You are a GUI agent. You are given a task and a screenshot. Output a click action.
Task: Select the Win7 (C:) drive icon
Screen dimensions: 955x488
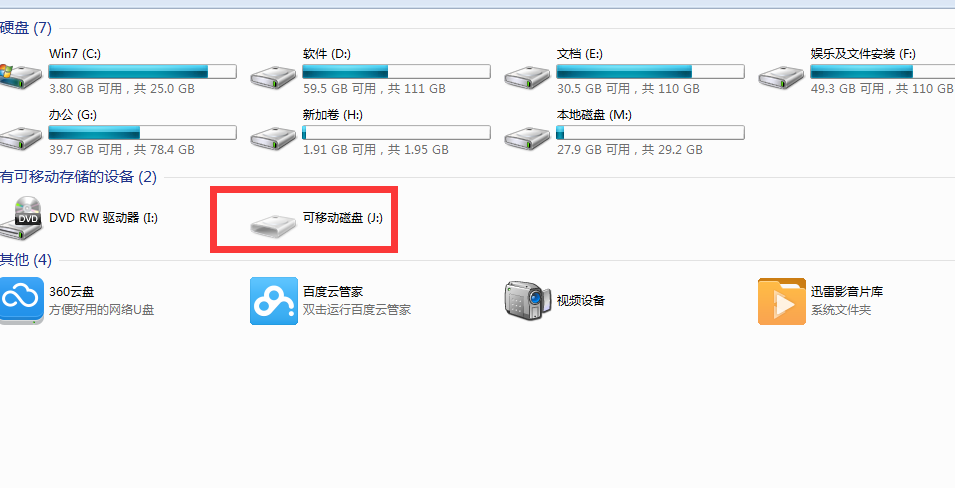[x=20, y=75]
